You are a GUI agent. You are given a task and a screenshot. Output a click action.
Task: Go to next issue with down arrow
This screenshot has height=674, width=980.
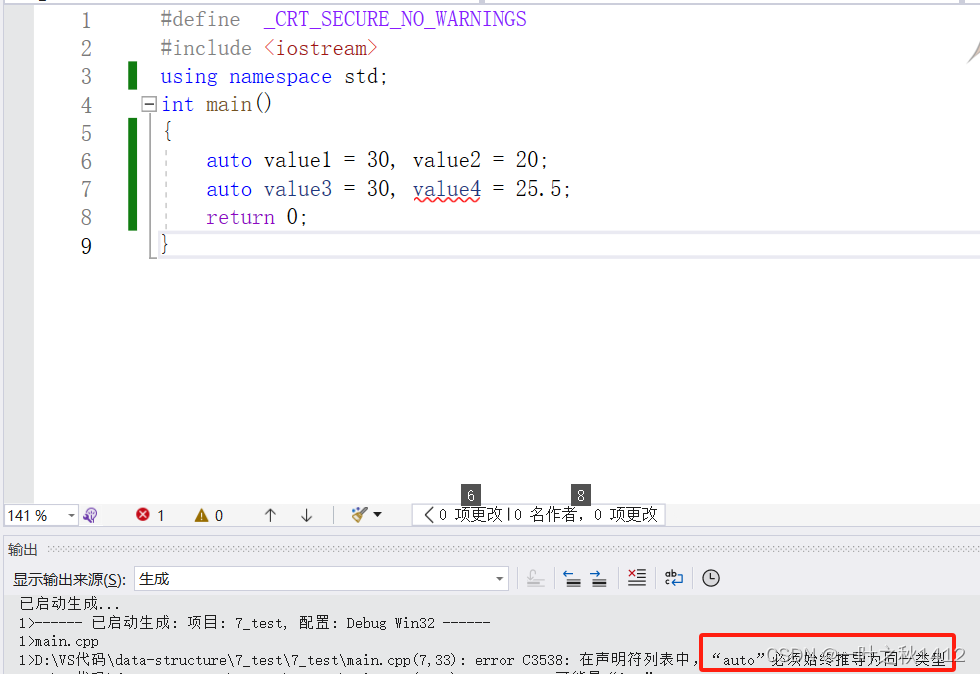pos(306,515)
